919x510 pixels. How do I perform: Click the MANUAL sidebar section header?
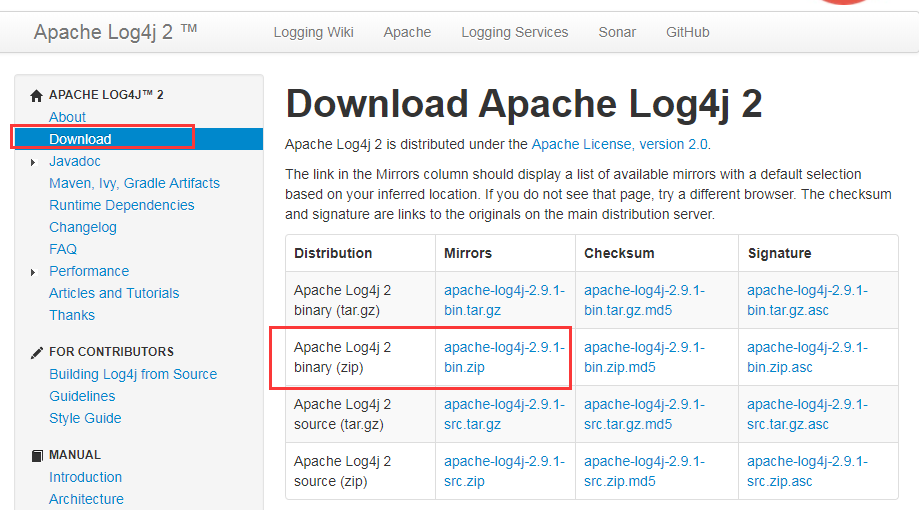75,455
